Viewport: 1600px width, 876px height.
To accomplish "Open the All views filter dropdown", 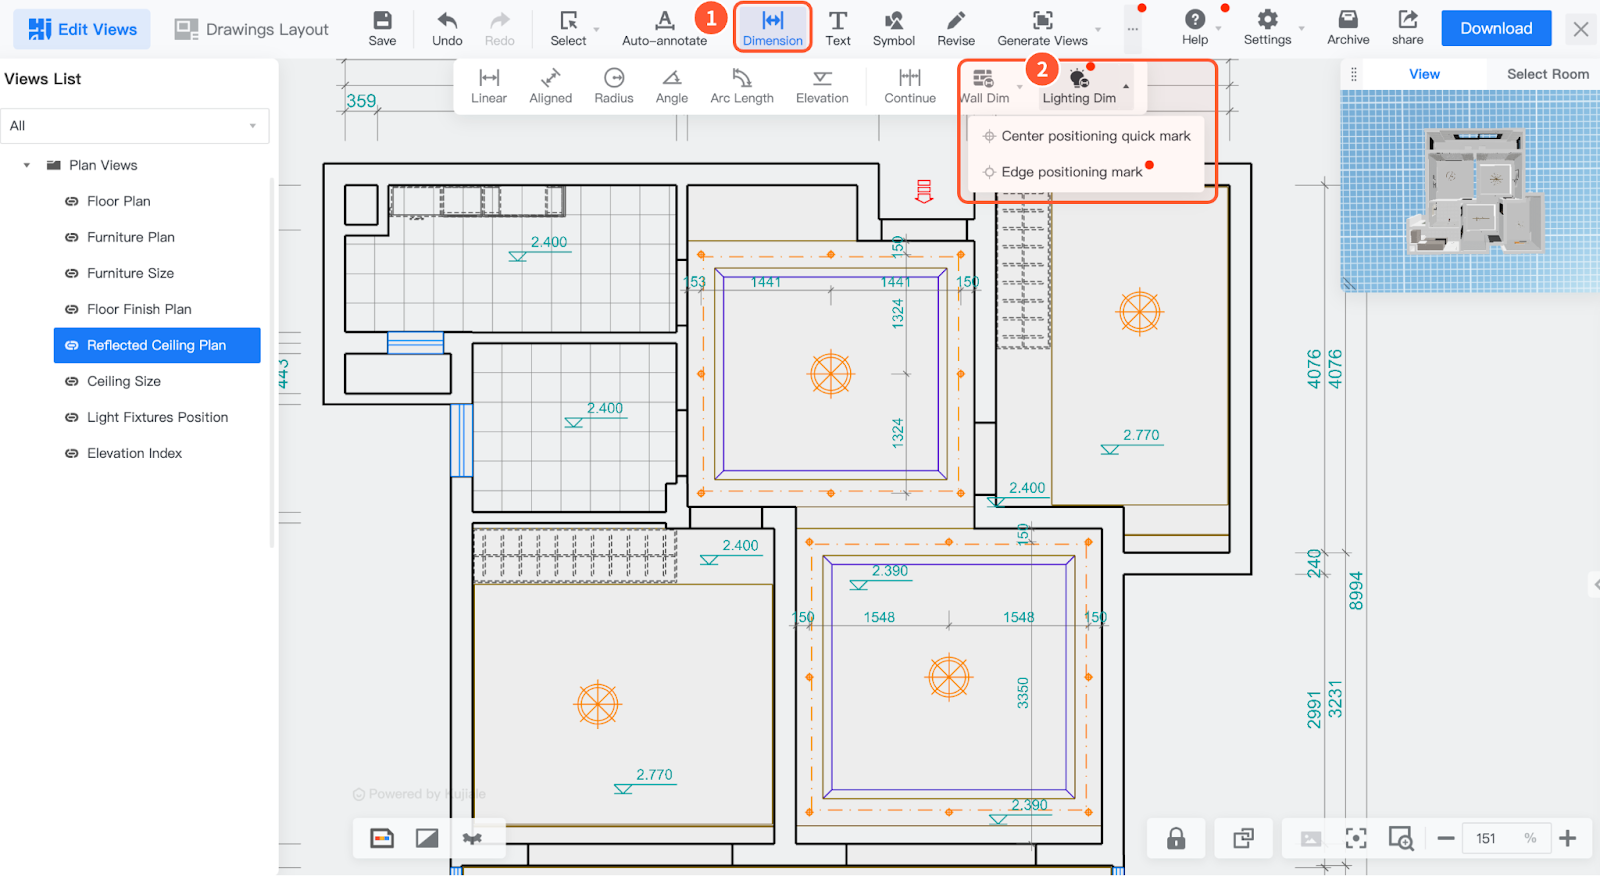I will (x=134, y=126).
